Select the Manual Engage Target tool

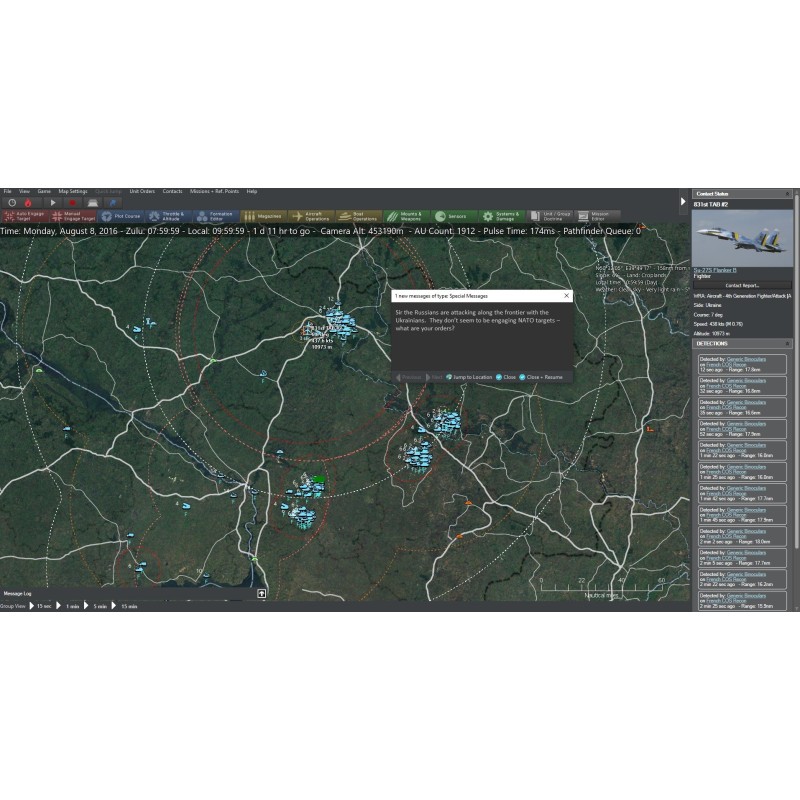click(72, 216)
